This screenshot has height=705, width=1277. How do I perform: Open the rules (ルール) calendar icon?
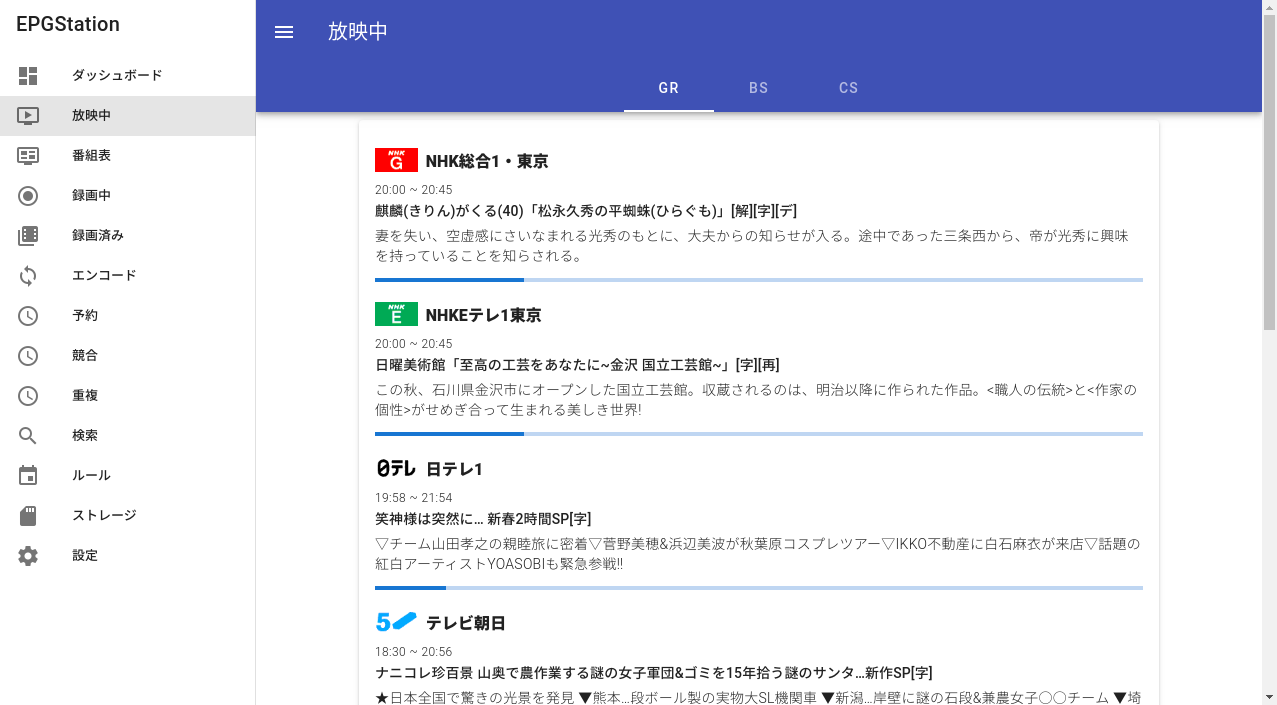pos(28,476)
